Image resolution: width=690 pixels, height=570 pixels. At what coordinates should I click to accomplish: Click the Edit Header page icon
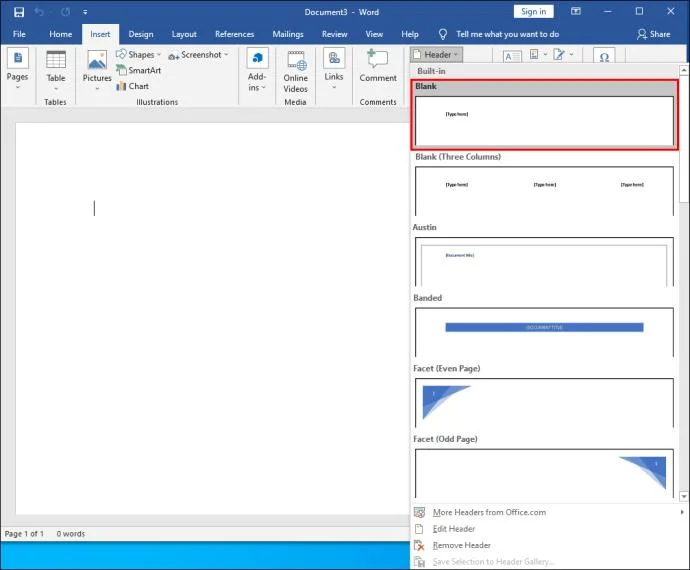(419, 529)
